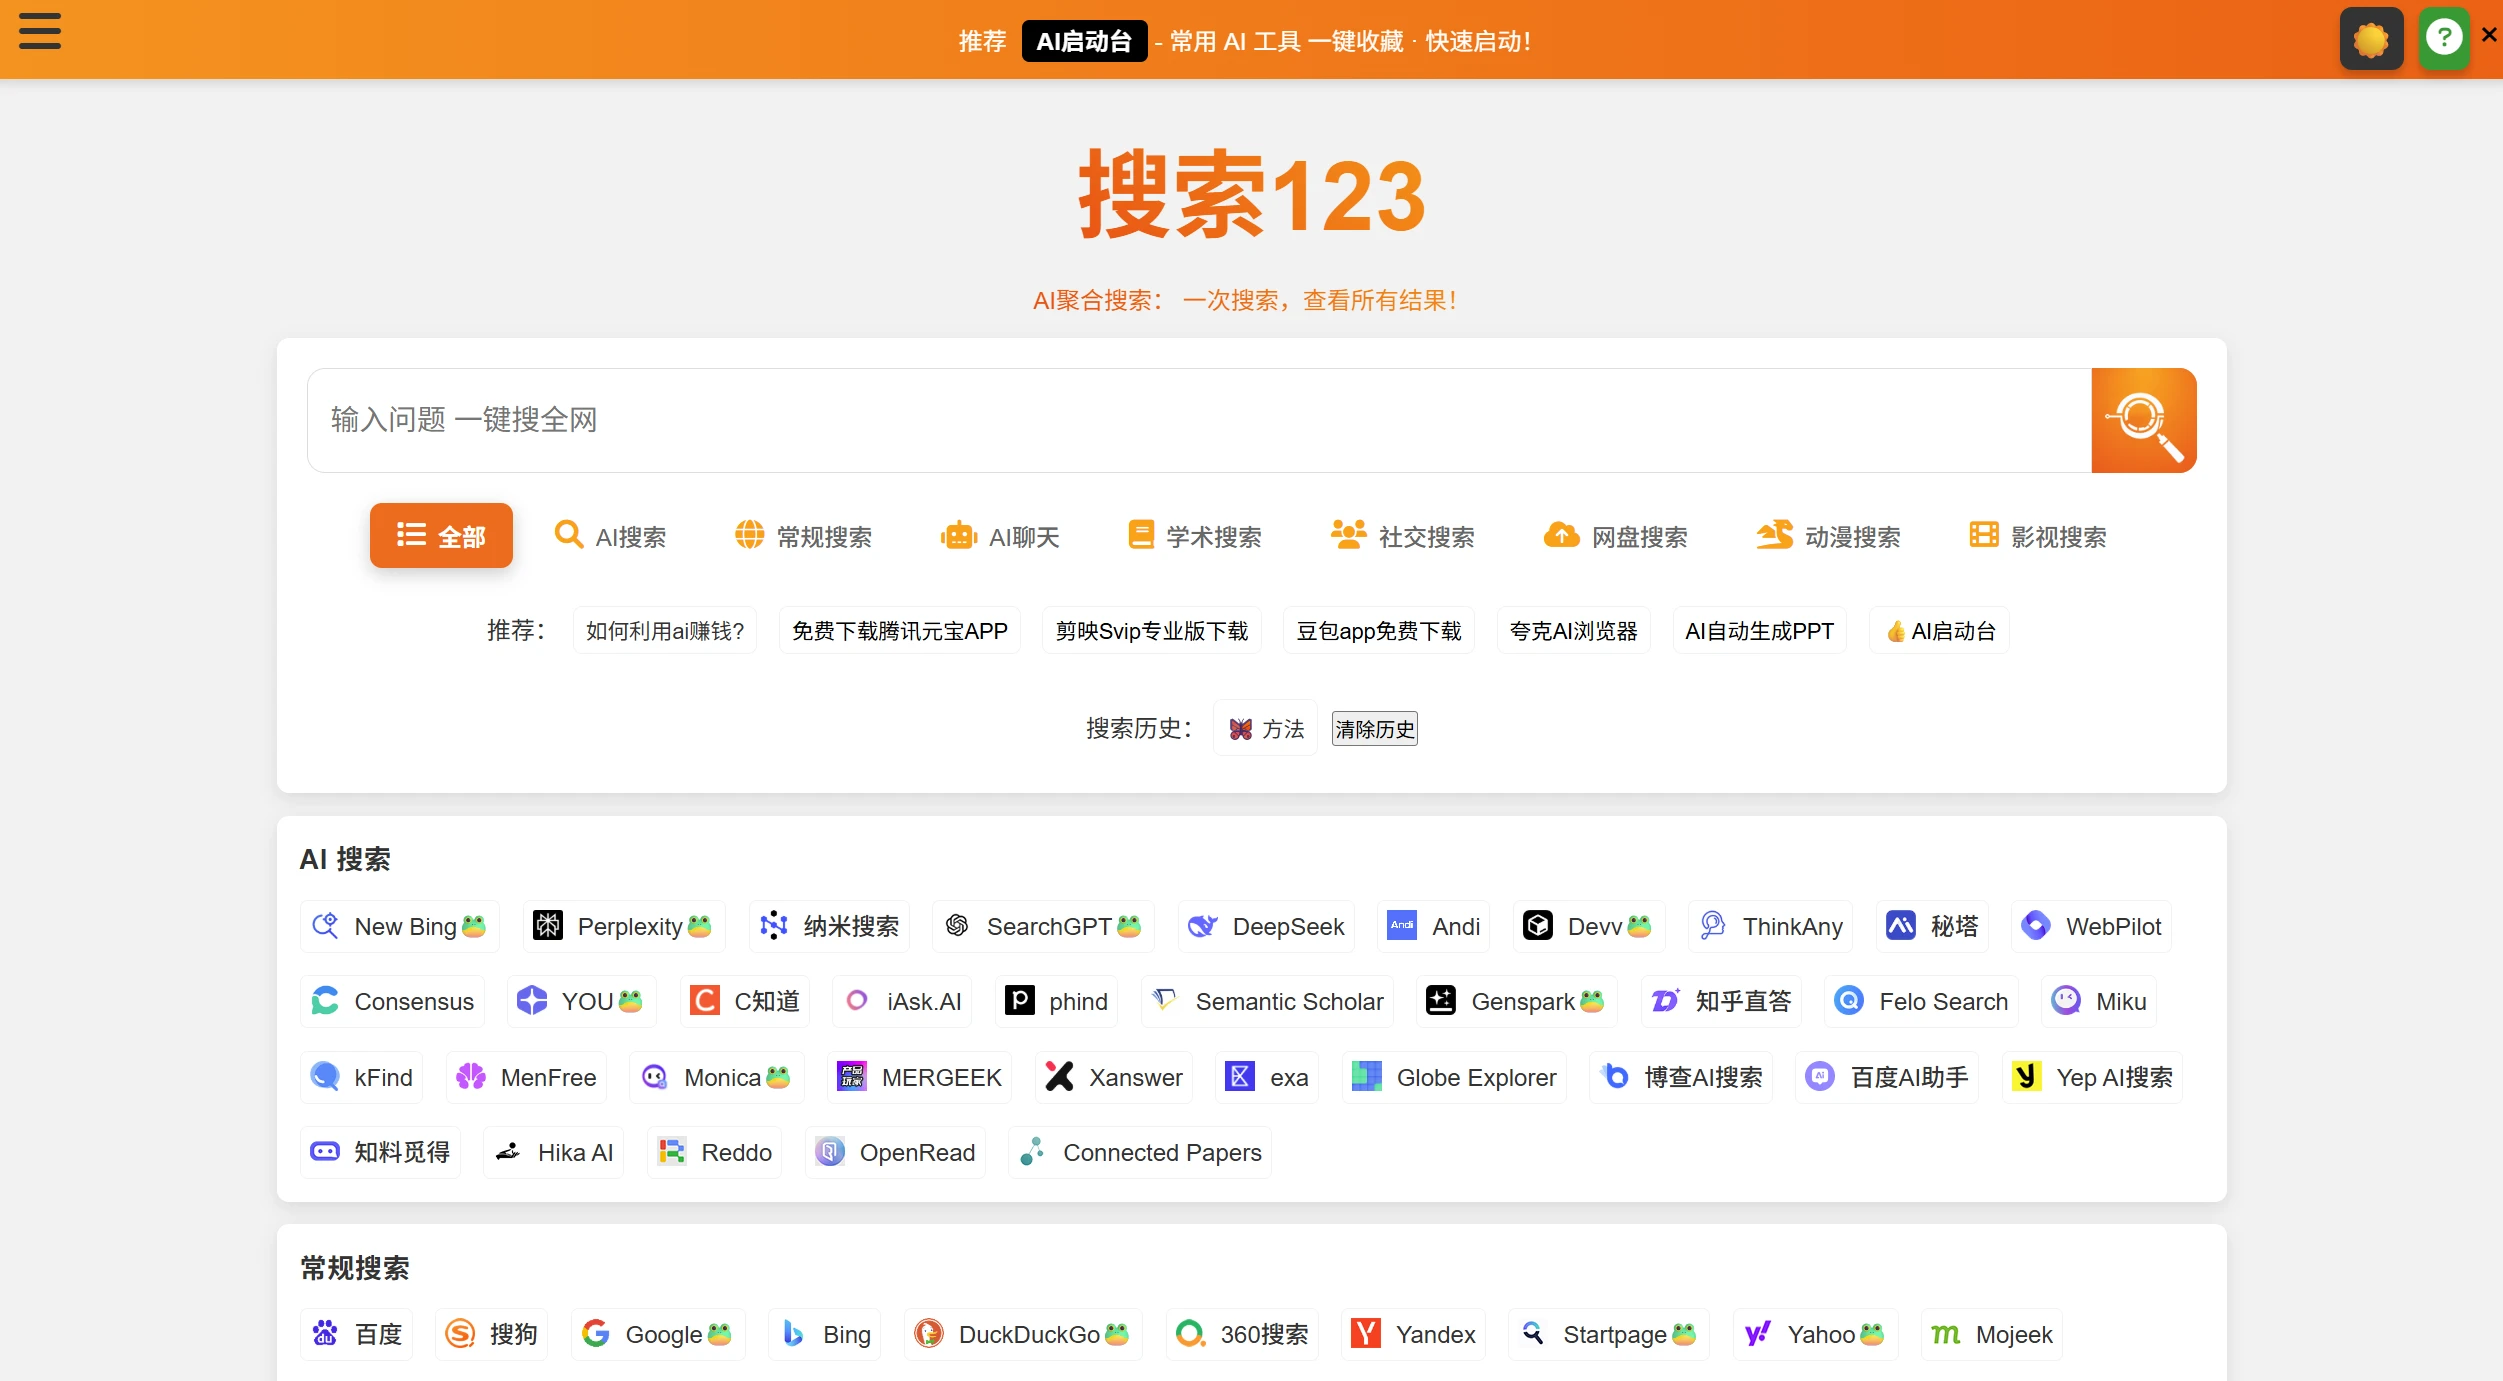Screen dimensions: 2503x1381
Task: Select search history item 方法
Action: pyautogui.click(x=1266, y=728)
